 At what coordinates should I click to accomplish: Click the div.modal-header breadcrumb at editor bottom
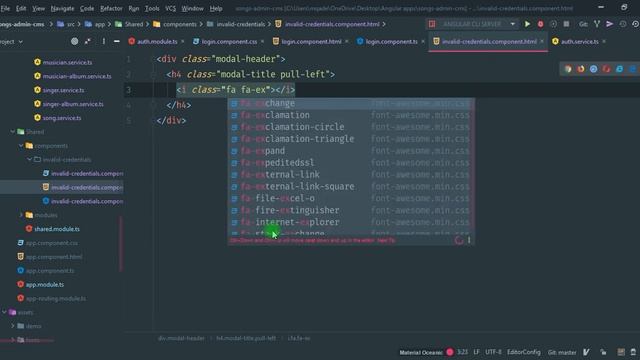click(181, 338)
